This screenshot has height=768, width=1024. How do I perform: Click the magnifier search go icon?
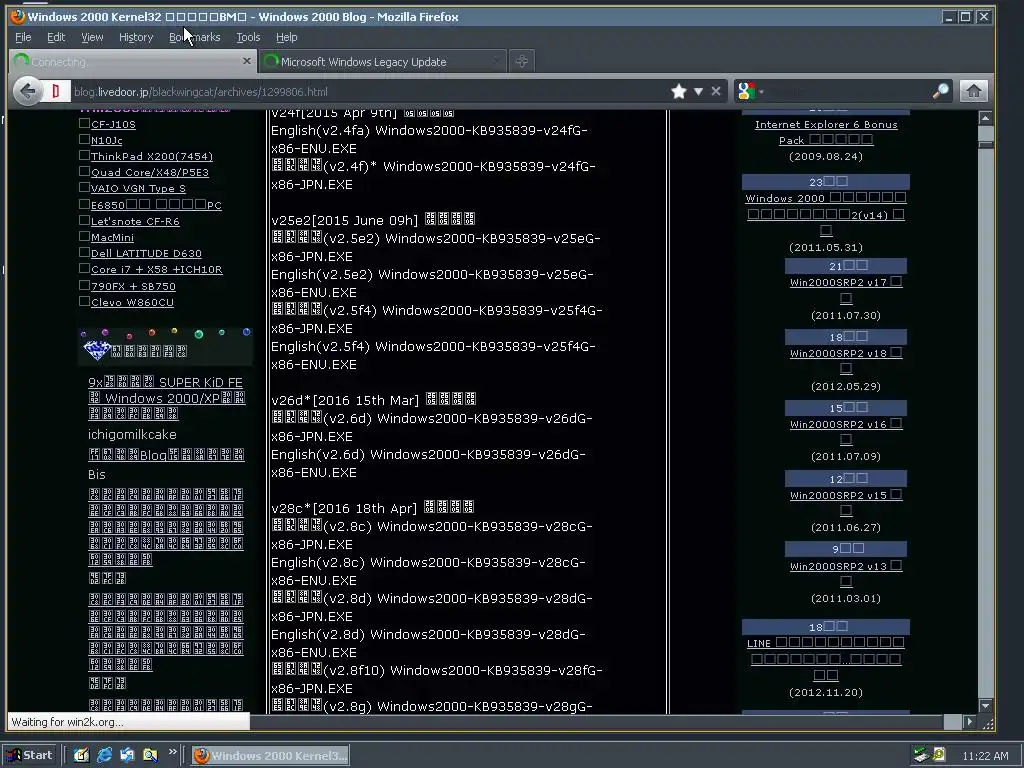click(x=940, y=91)
